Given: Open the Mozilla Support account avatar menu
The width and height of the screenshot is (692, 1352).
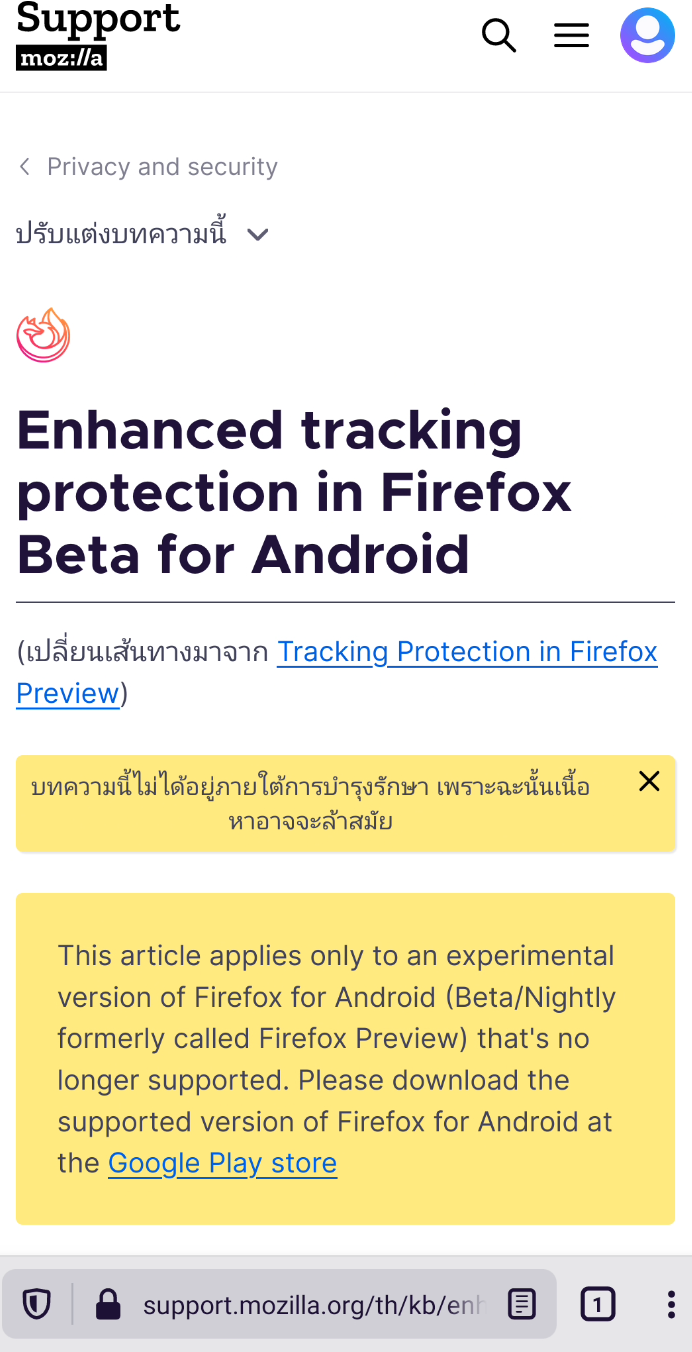Looking at the screenshot, I should [x=647, y=35].
